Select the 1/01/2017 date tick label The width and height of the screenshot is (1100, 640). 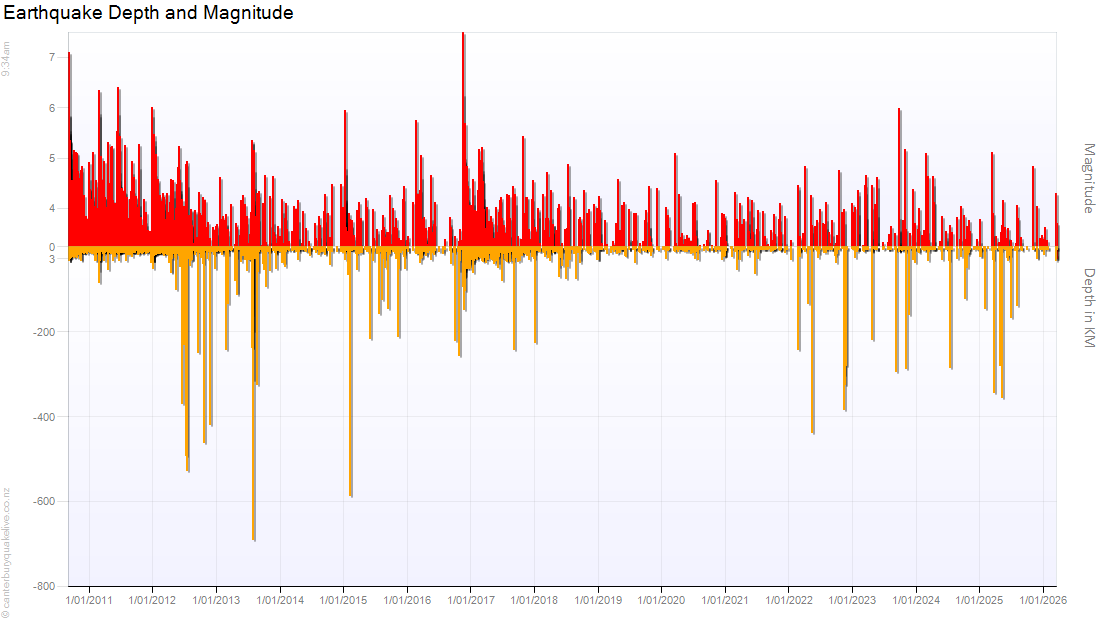[x=471, y=601]
